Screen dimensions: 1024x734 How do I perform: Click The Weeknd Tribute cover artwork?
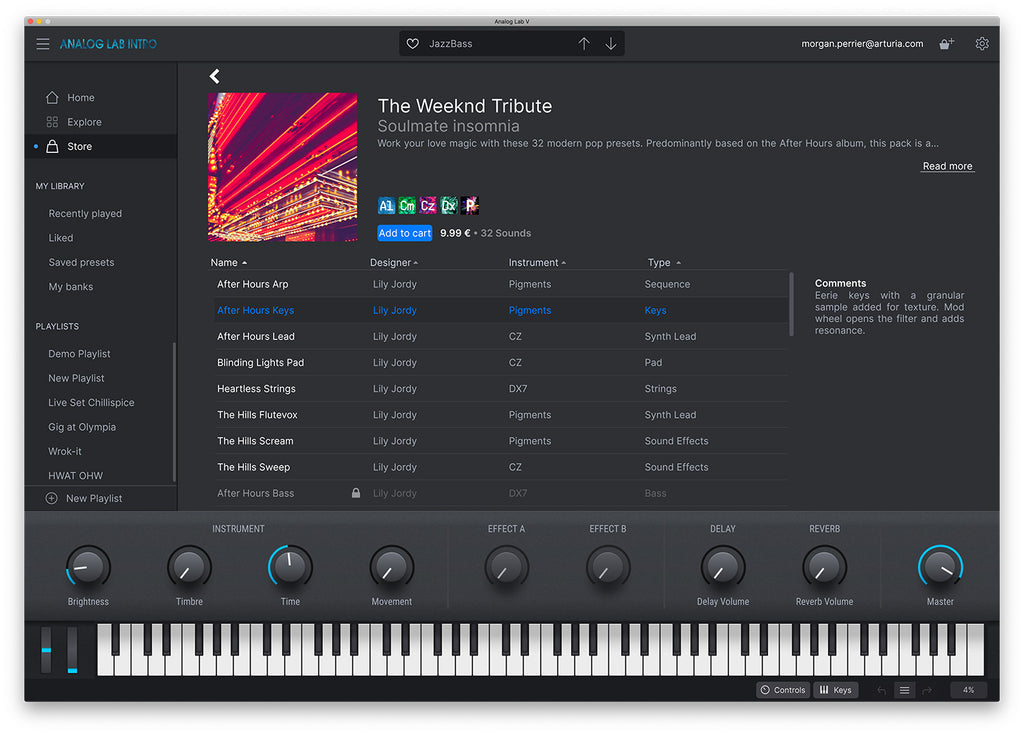click(283, 167)
